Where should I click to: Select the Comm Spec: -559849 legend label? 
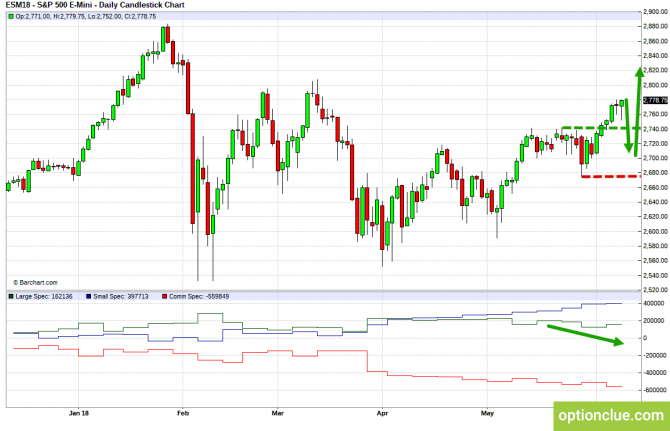(x=199, y=296)
